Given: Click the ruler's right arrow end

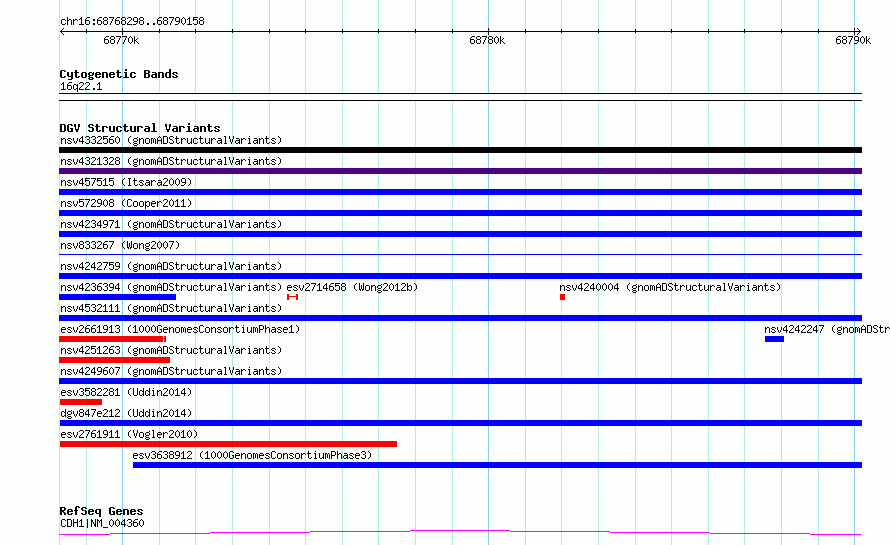Looking at the screenshot, I should [858, 32].
